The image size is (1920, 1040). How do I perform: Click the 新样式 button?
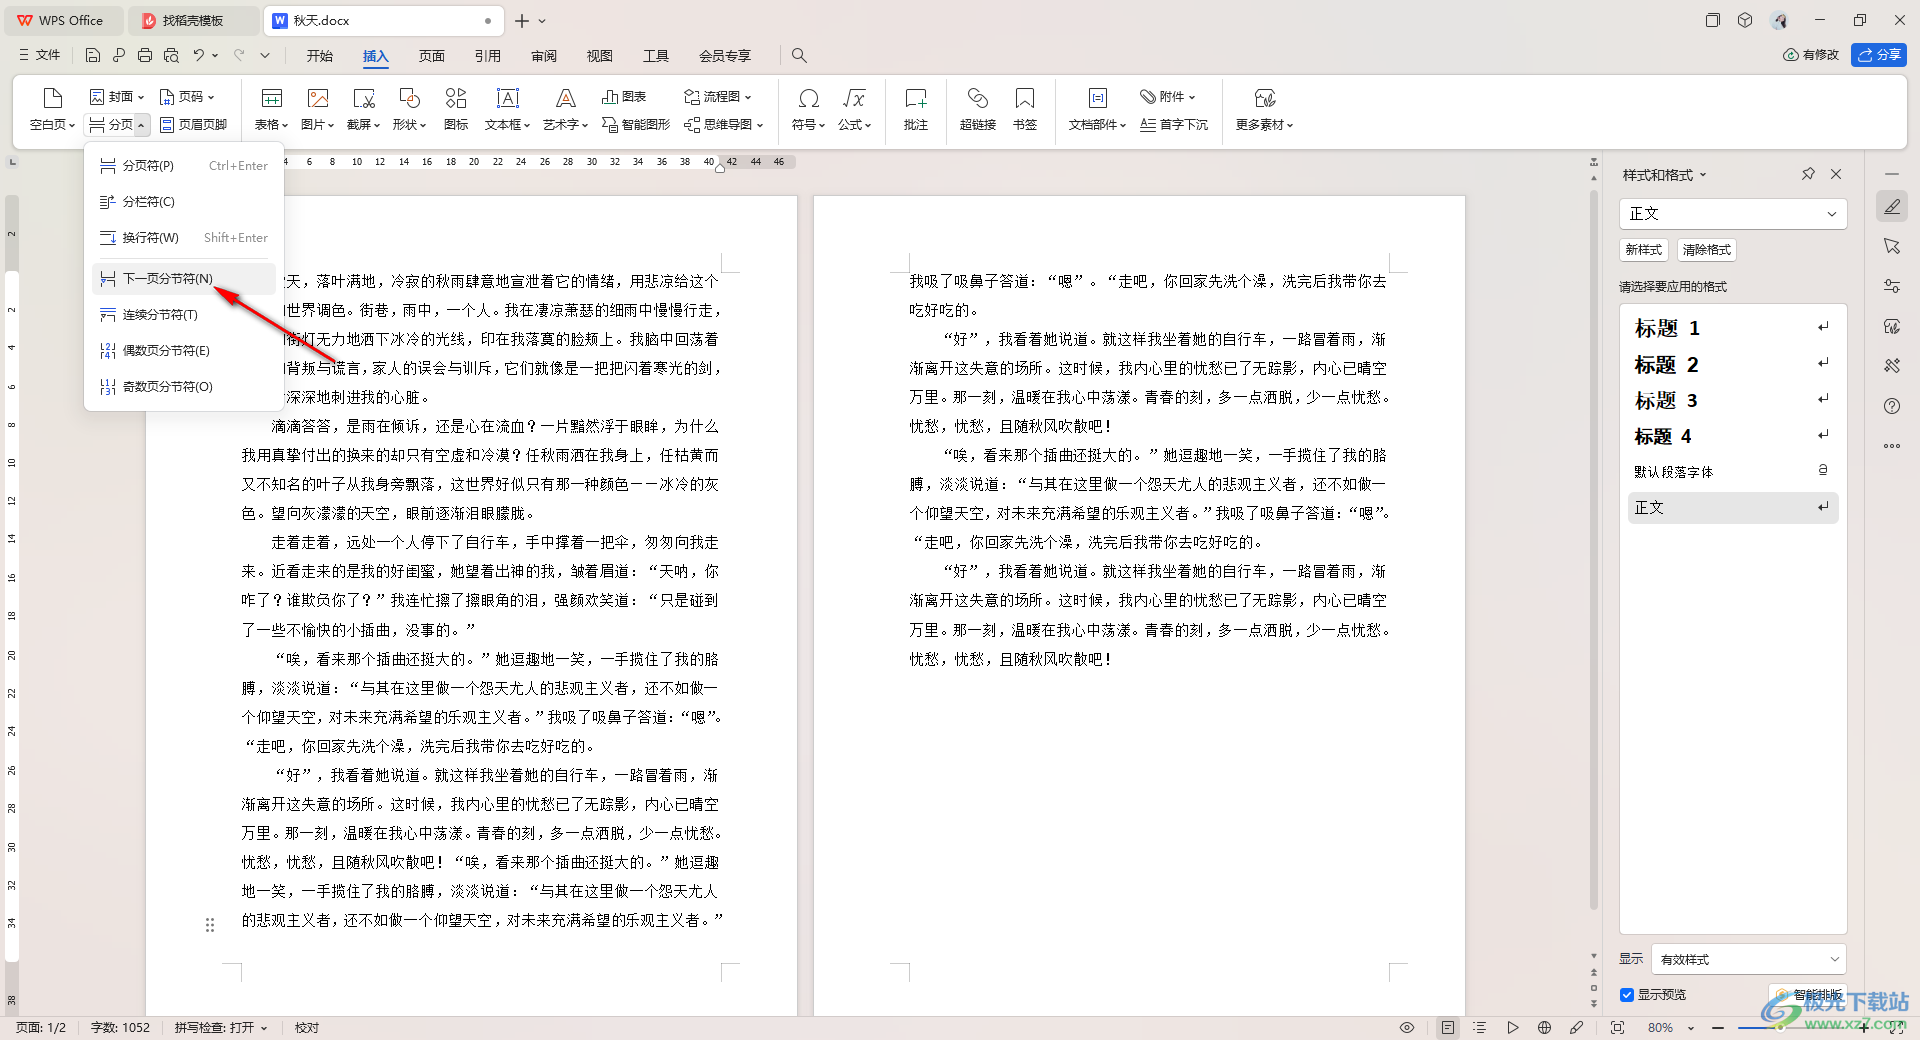point(1643,250)
